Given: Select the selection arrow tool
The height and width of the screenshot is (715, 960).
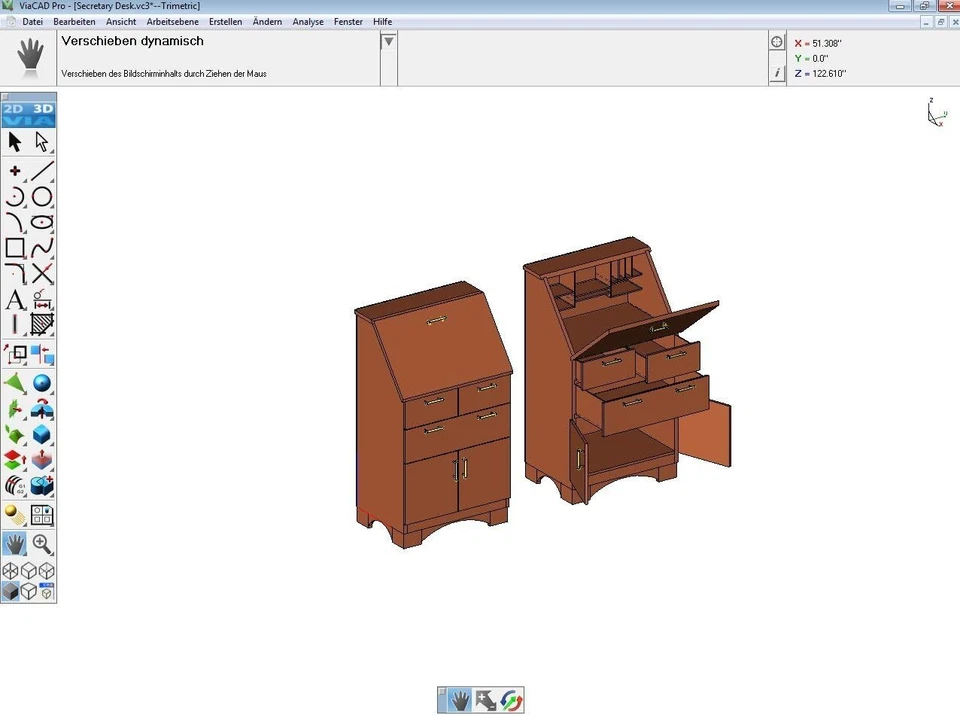Looking at the screenshot, I should (14, 142).
